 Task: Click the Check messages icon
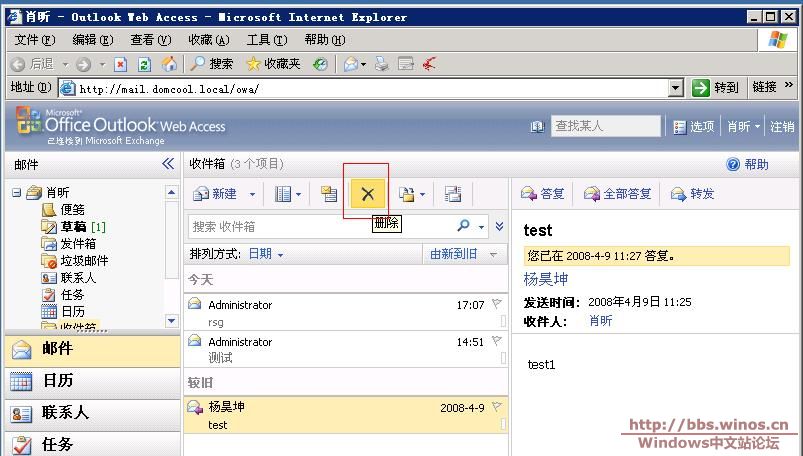click(328, 194)
